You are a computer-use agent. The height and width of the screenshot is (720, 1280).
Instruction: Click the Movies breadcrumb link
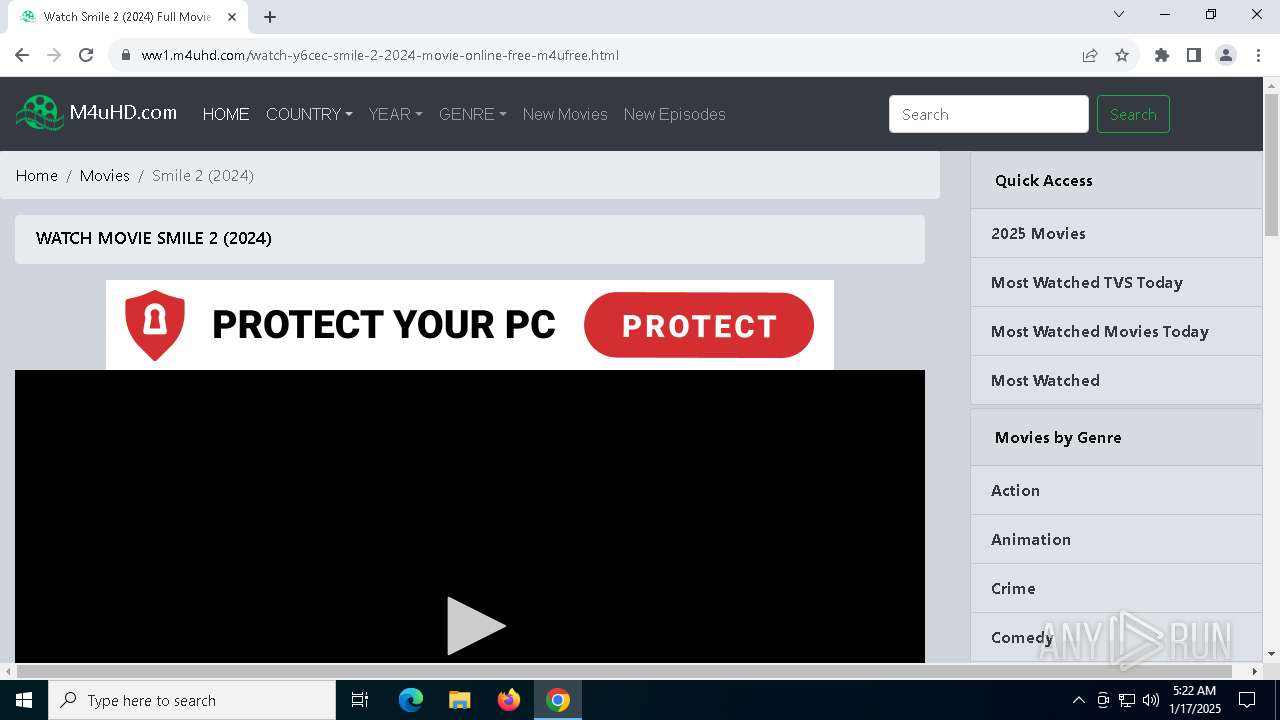coord(105,175)
